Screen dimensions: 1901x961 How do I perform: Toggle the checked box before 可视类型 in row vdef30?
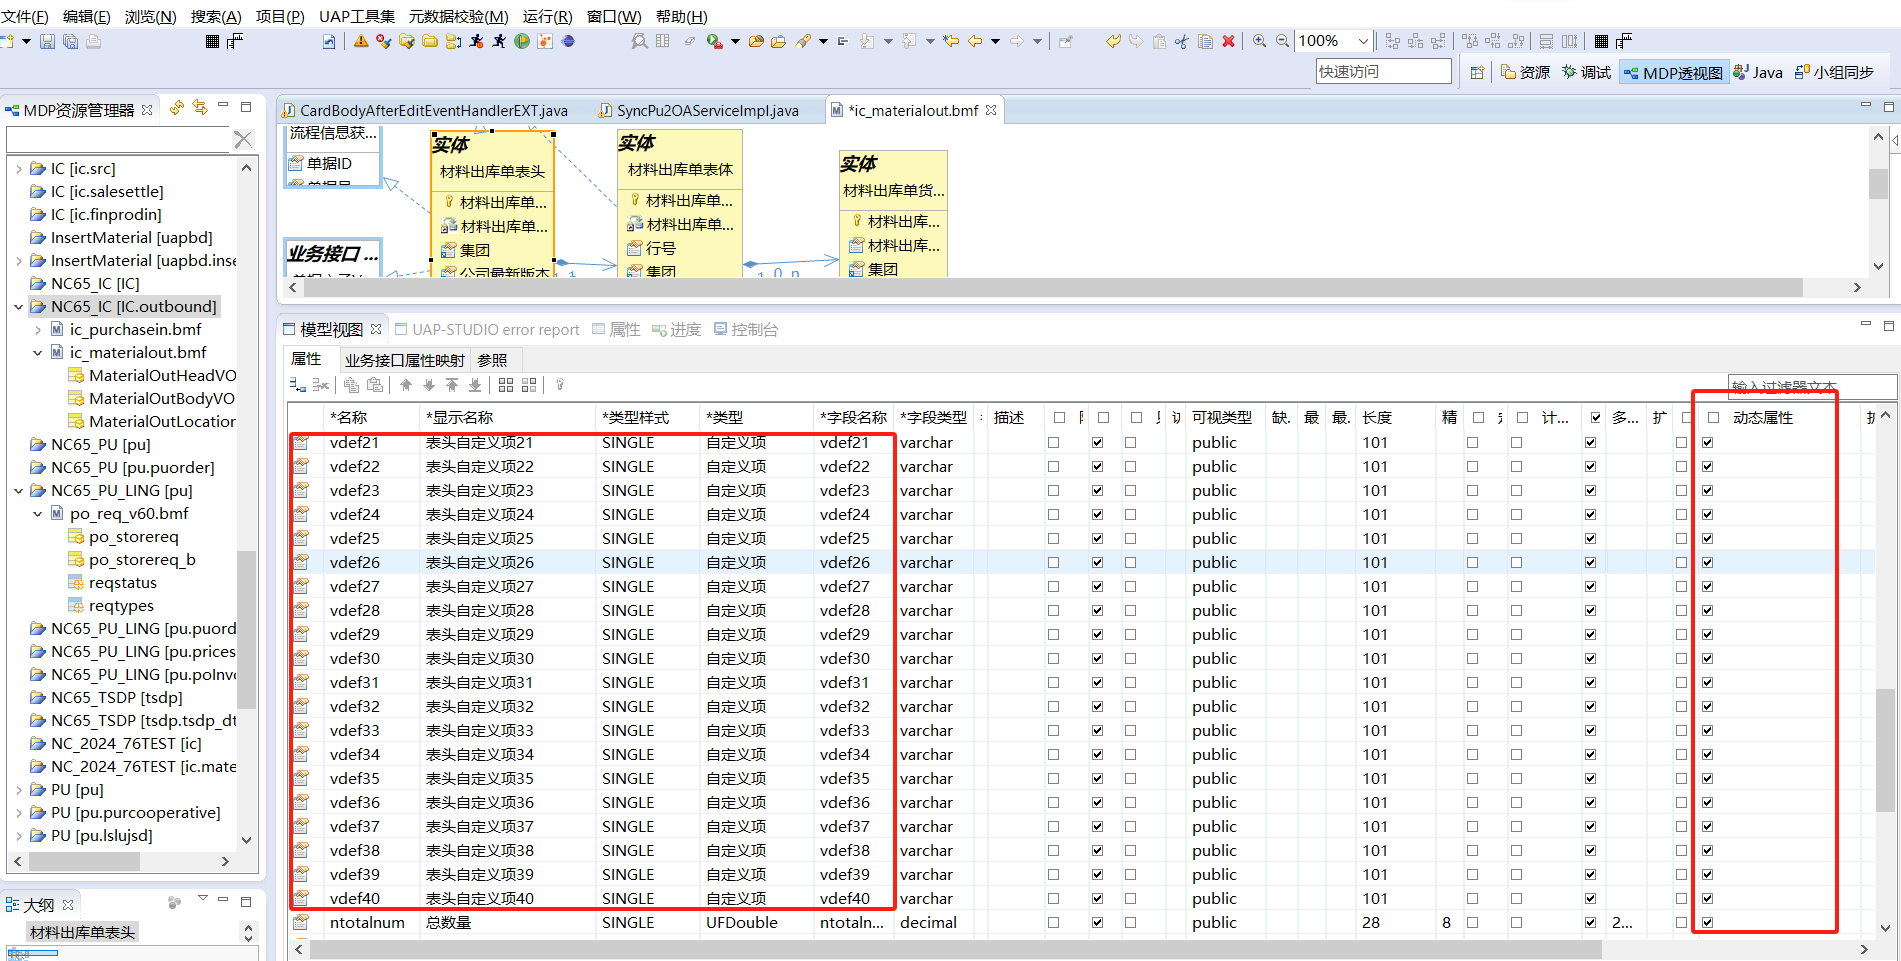point(1098,658)
